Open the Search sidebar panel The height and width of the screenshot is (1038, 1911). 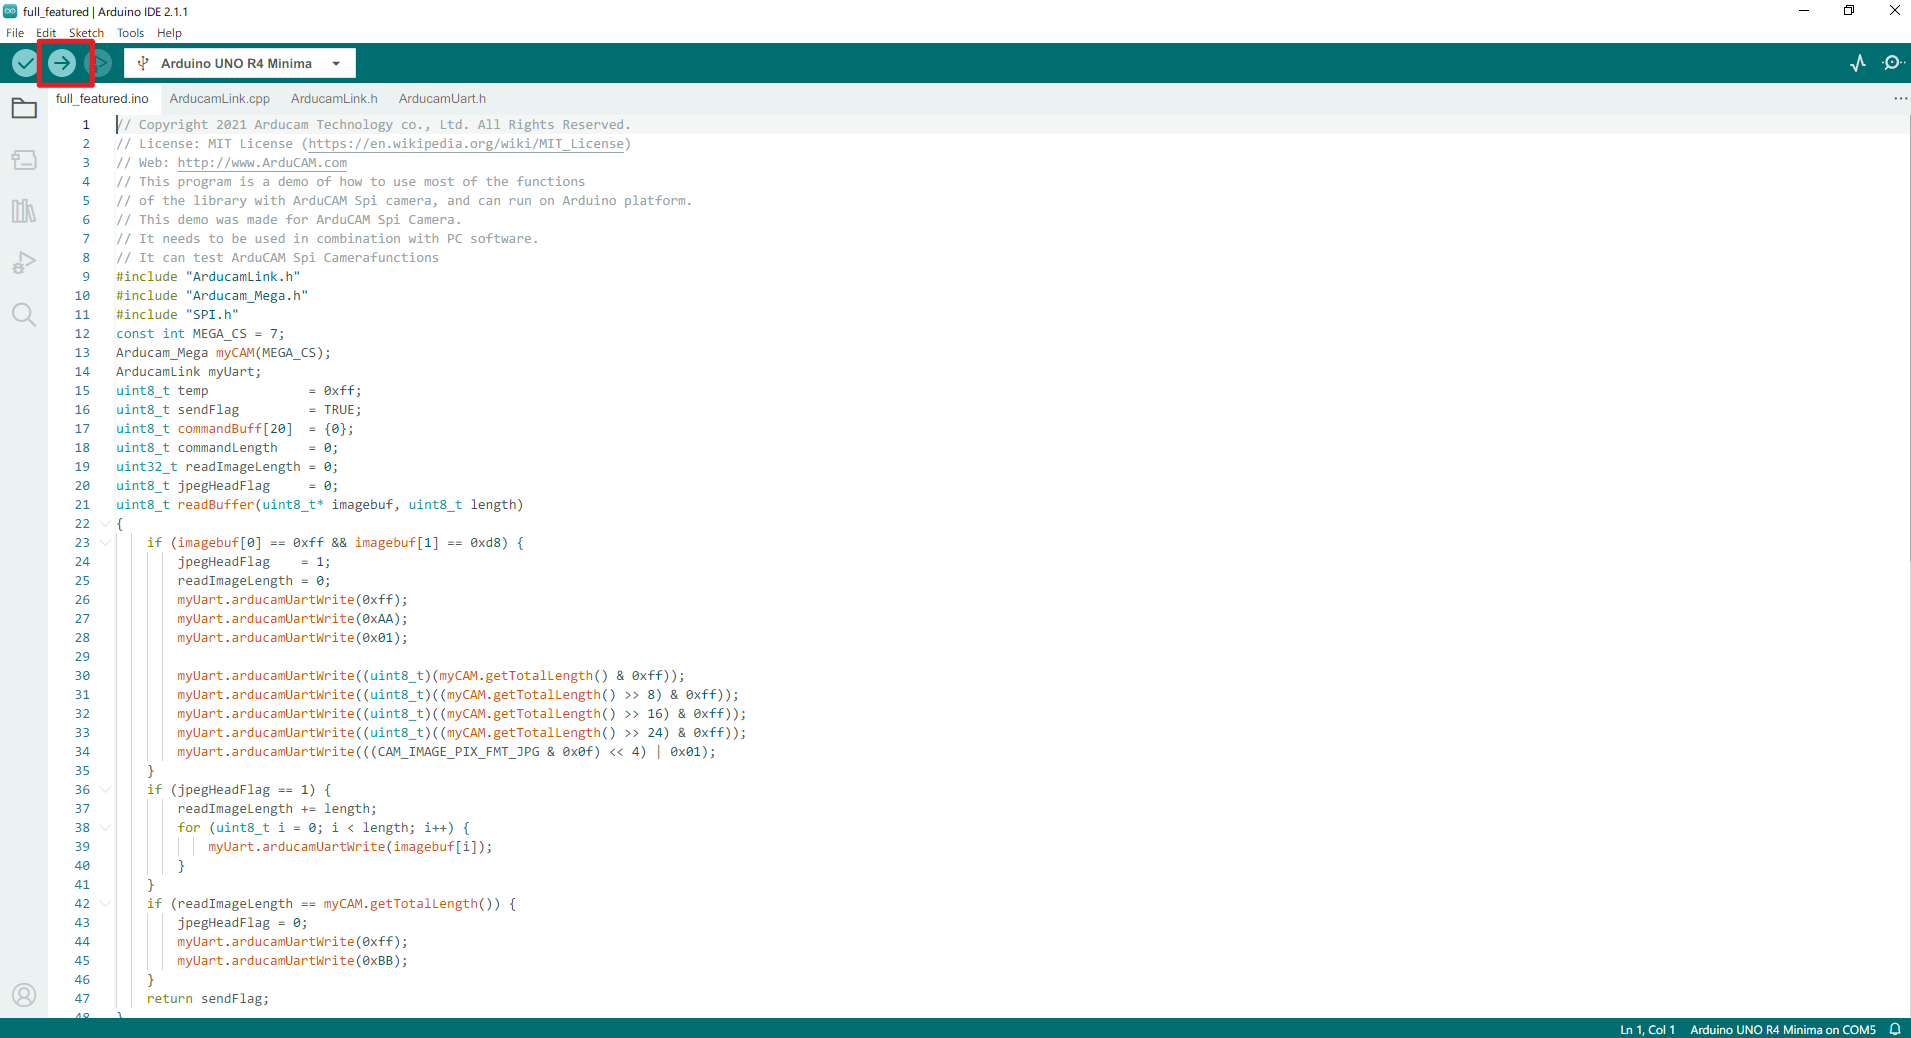coord(24,315)
